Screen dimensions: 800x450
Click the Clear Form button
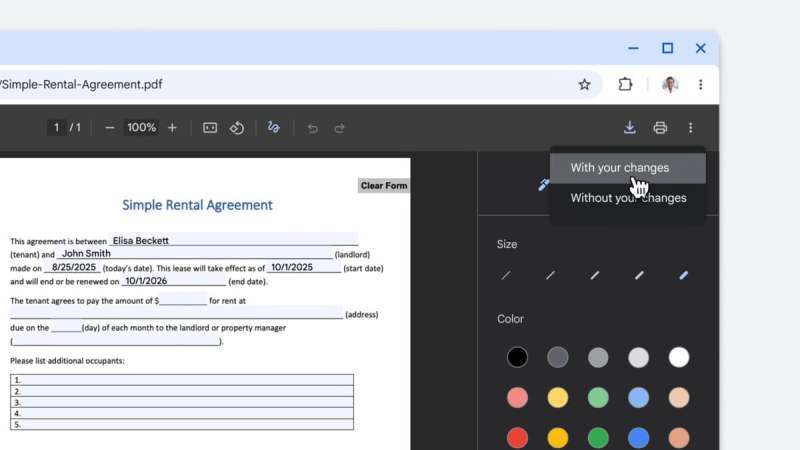(x=384, y=186)
